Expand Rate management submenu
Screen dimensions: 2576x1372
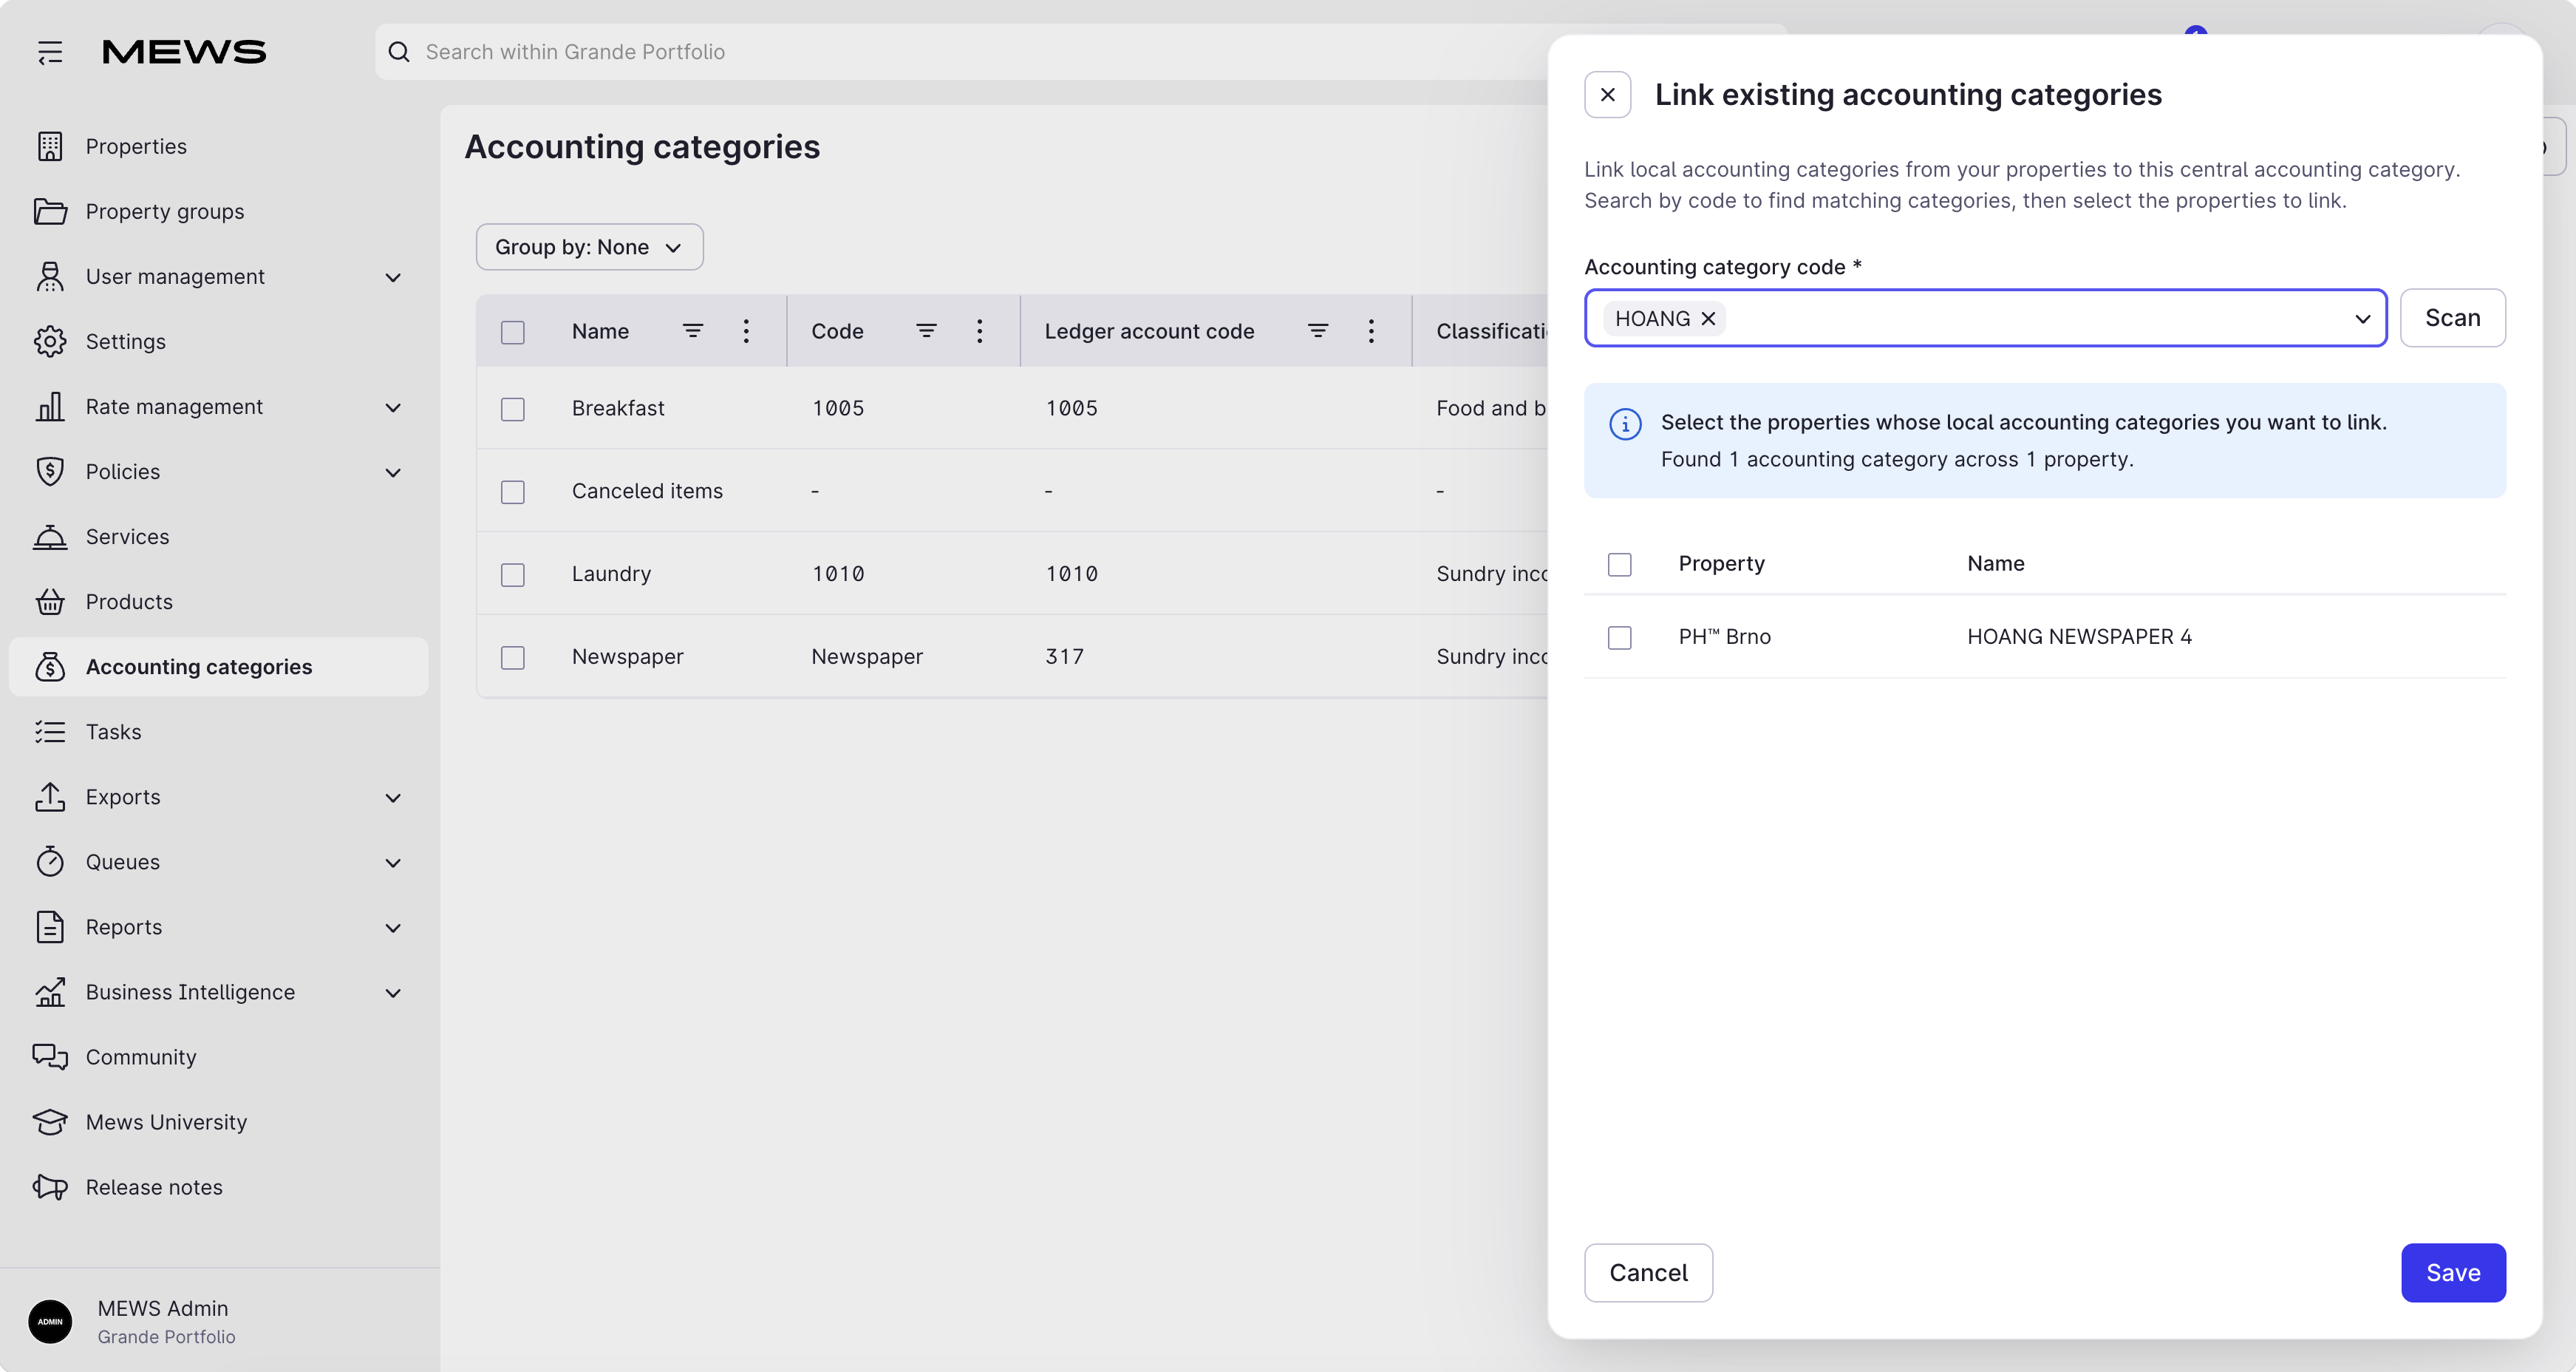click(393, 407)
